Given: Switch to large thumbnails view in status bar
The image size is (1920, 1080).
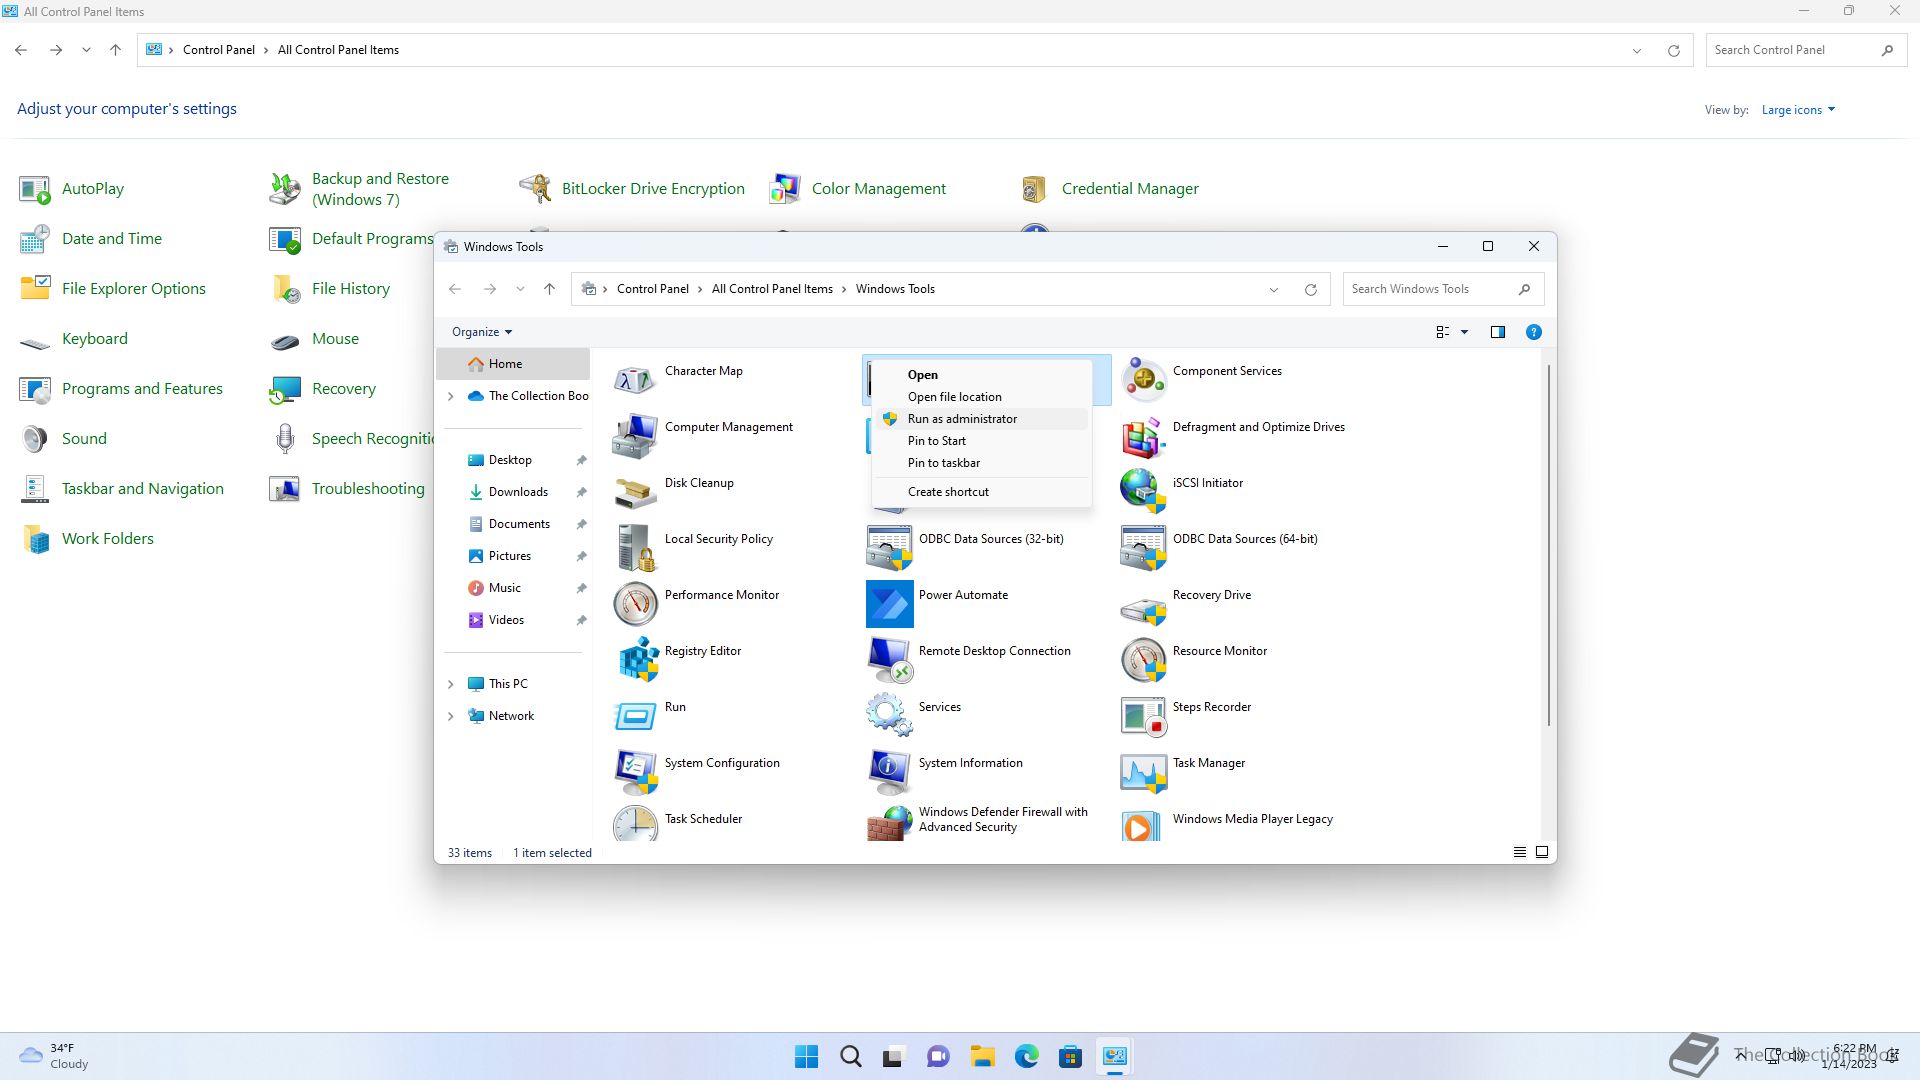Looking at the screenshot, I should click(x=1542, y=852).
